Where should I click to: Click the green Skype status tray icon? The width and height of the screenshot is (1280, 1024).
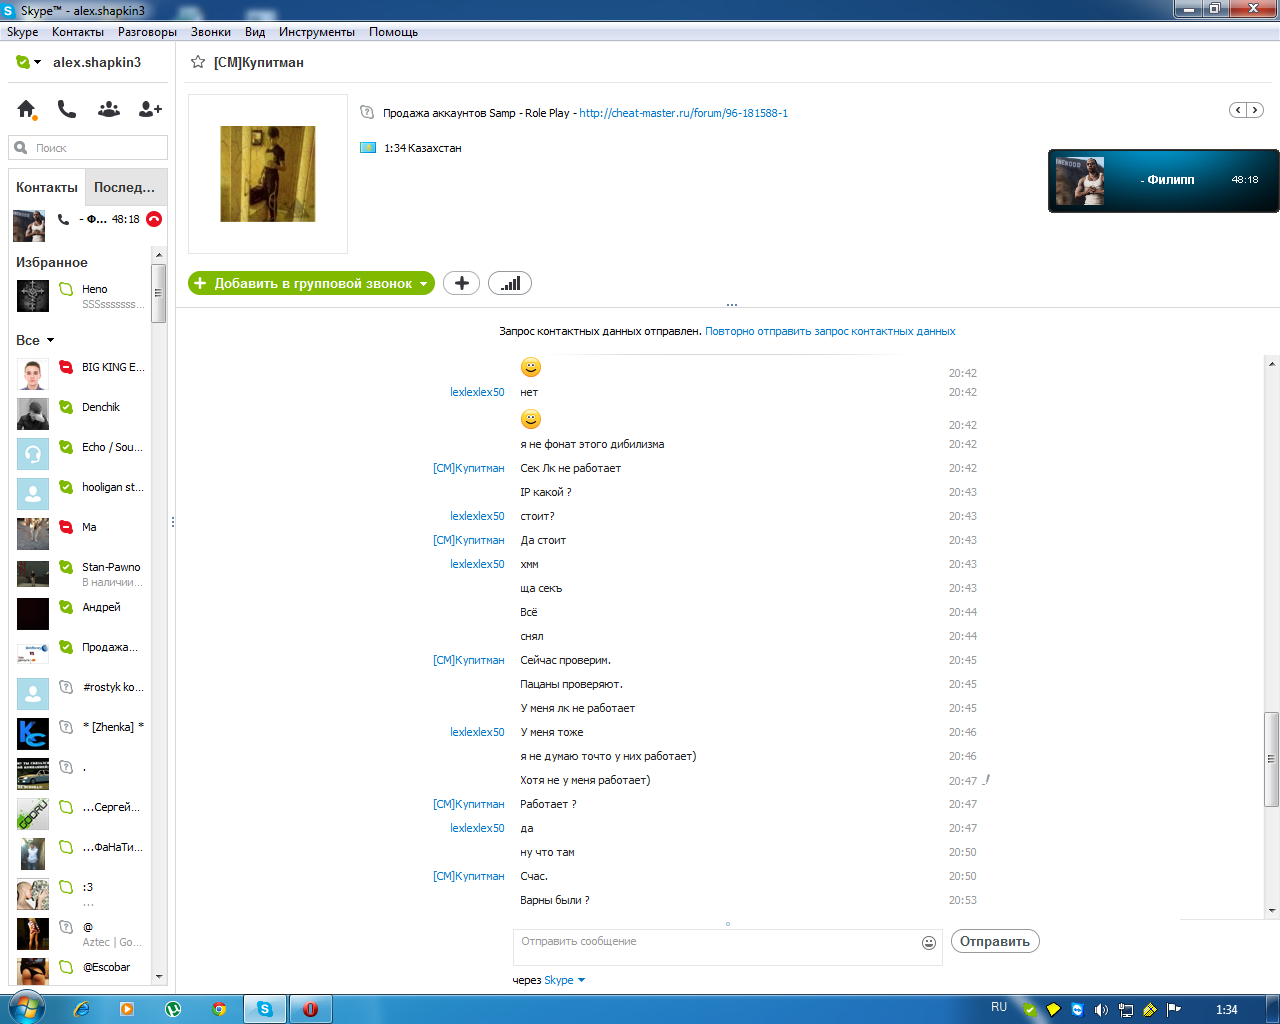[1029, 1010]
